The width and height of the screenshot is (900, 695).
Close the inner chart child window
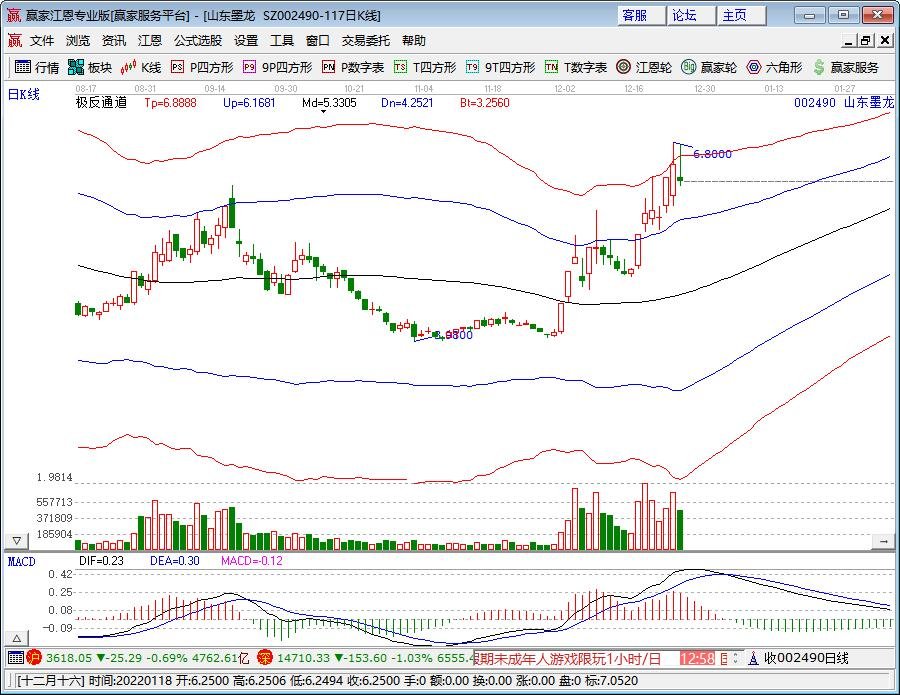[885, 40]
